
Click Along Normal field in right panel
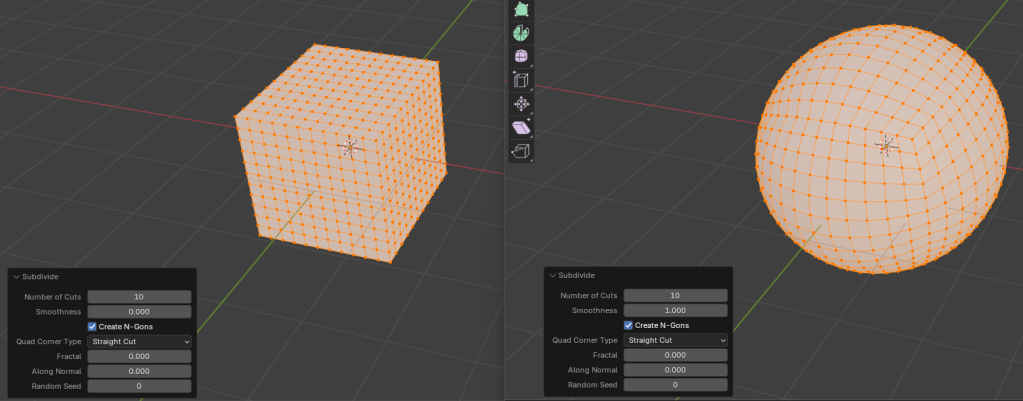tap(675, 370)
